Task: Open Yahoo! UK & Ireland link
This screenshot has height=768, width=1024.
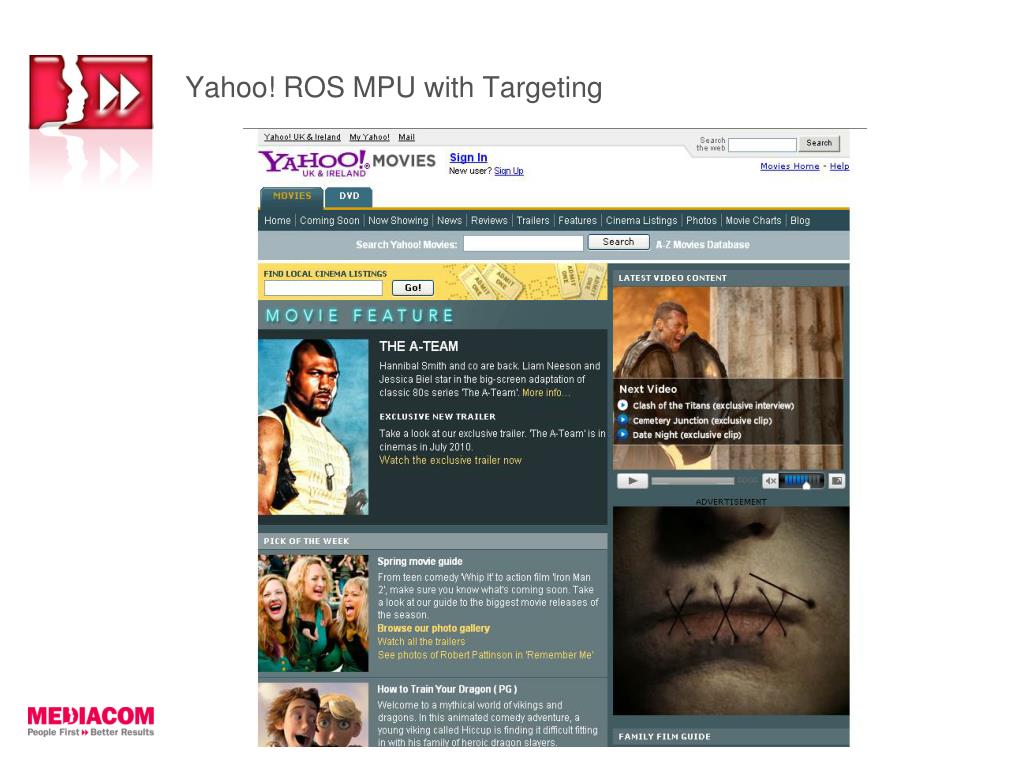Action: click(302, 137)
